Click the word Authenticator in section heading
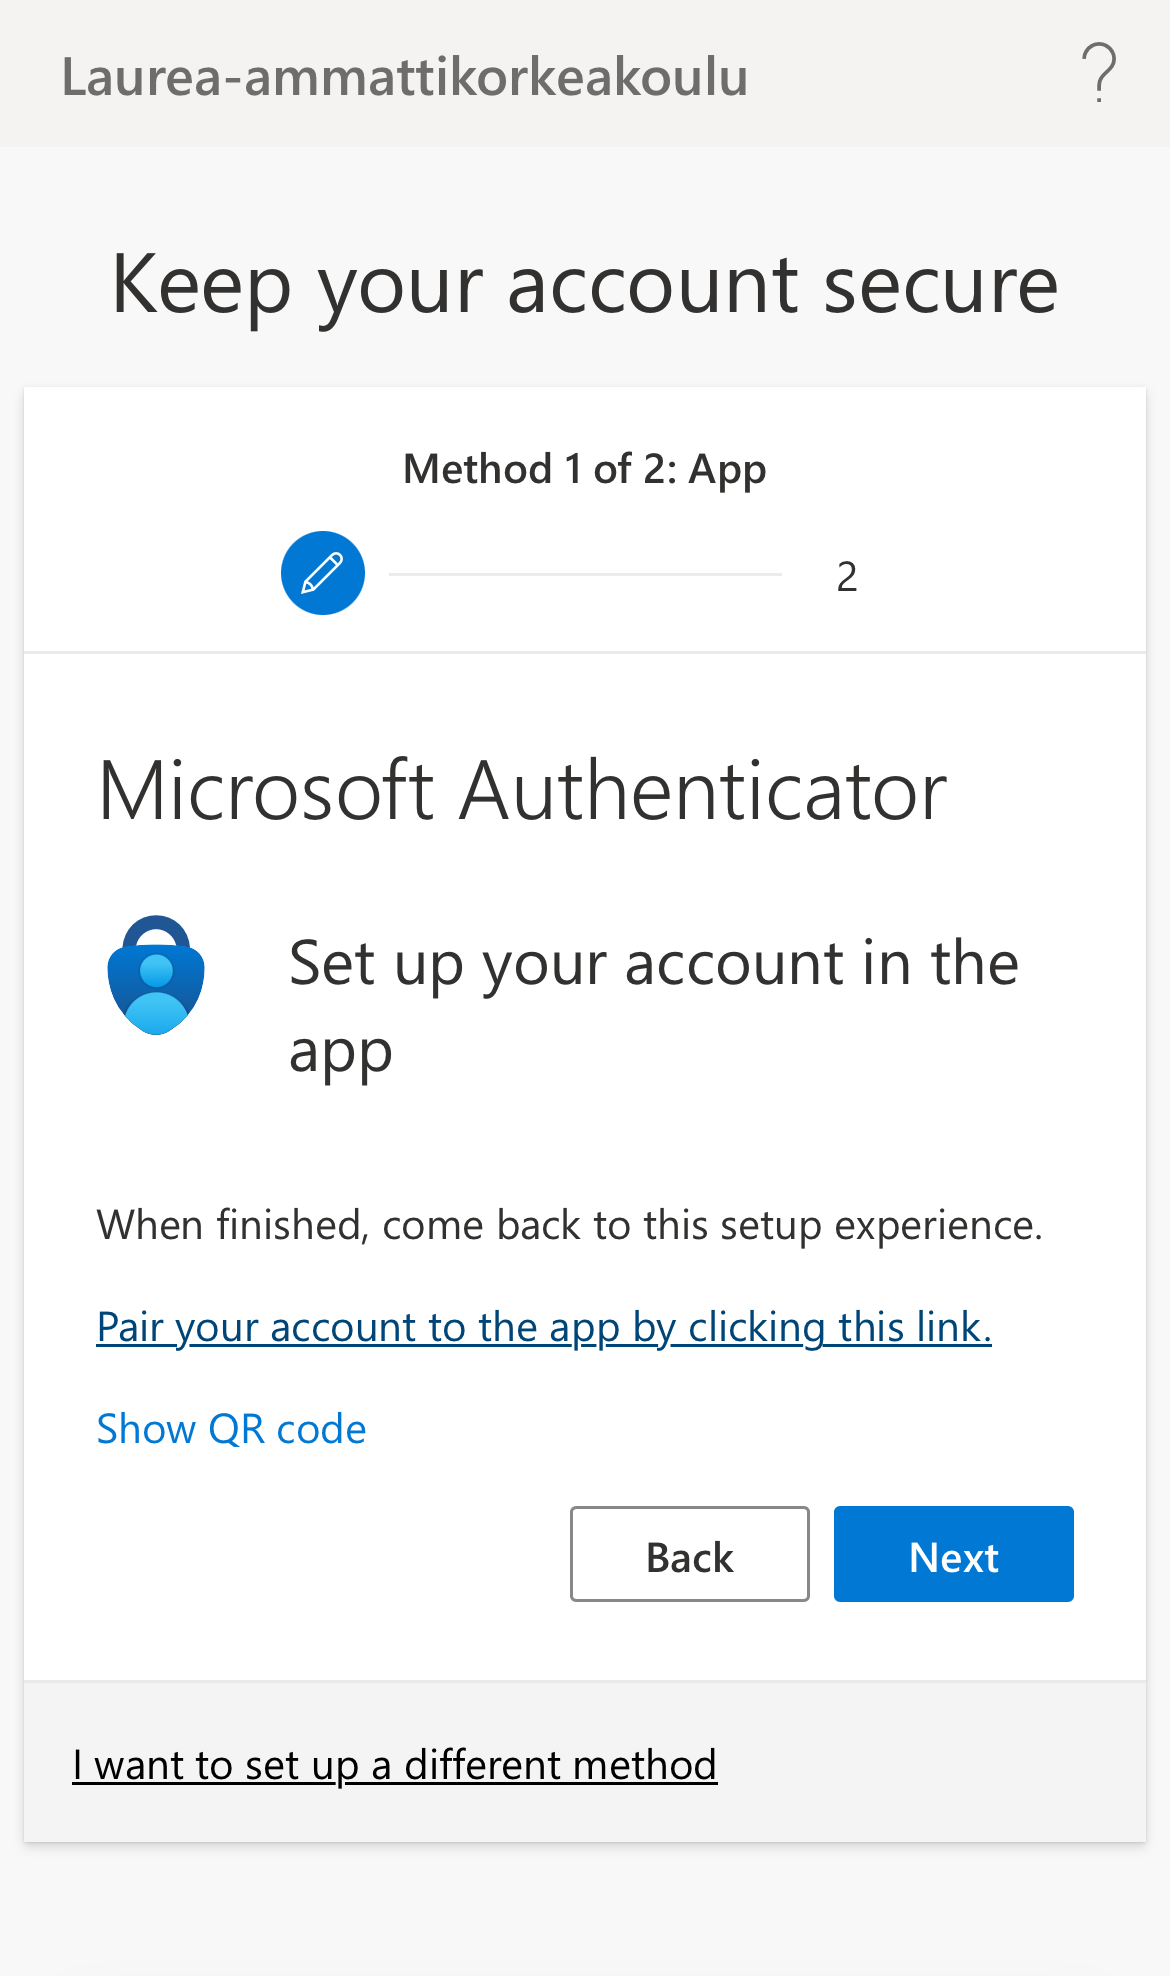Viewport: 1170px width, 1976px height. pos(702,791)
